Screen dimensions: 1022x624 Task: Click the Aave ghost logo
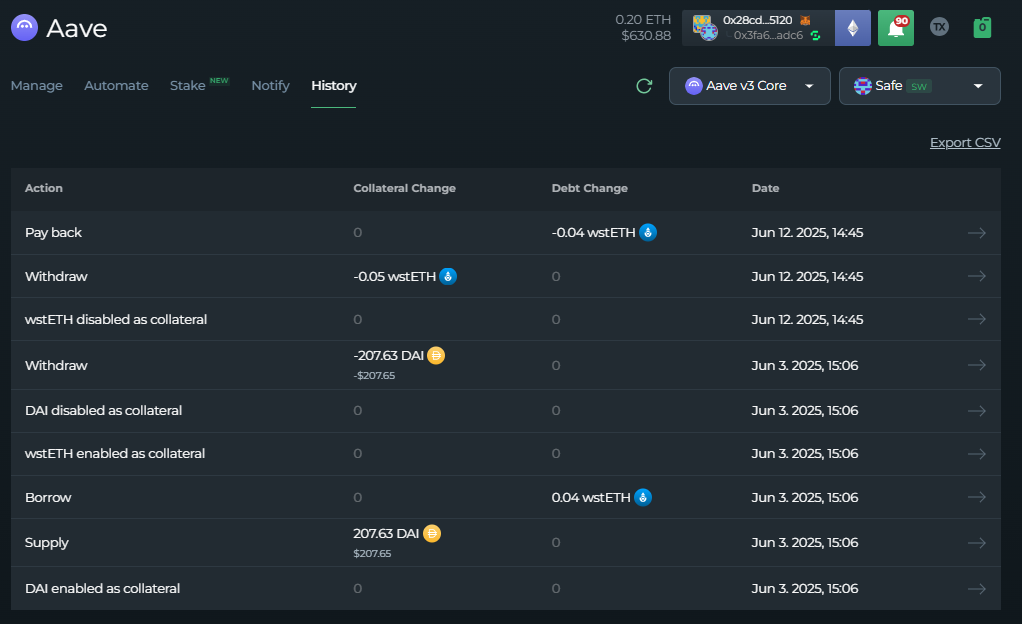(x=25, y=28)
